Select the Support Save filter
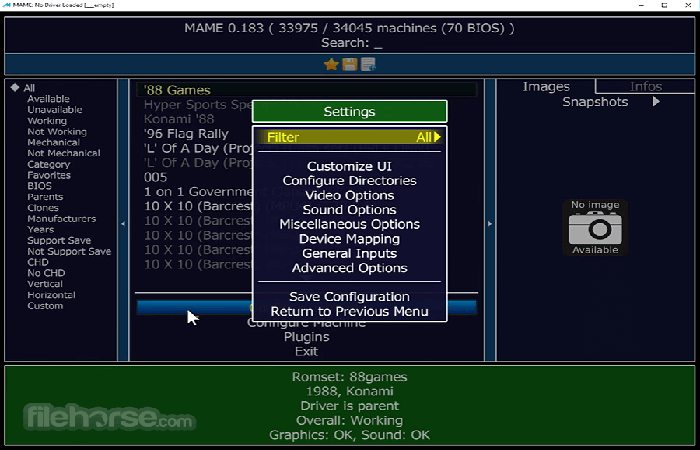 pyautogui.click(x=59, y=241)
